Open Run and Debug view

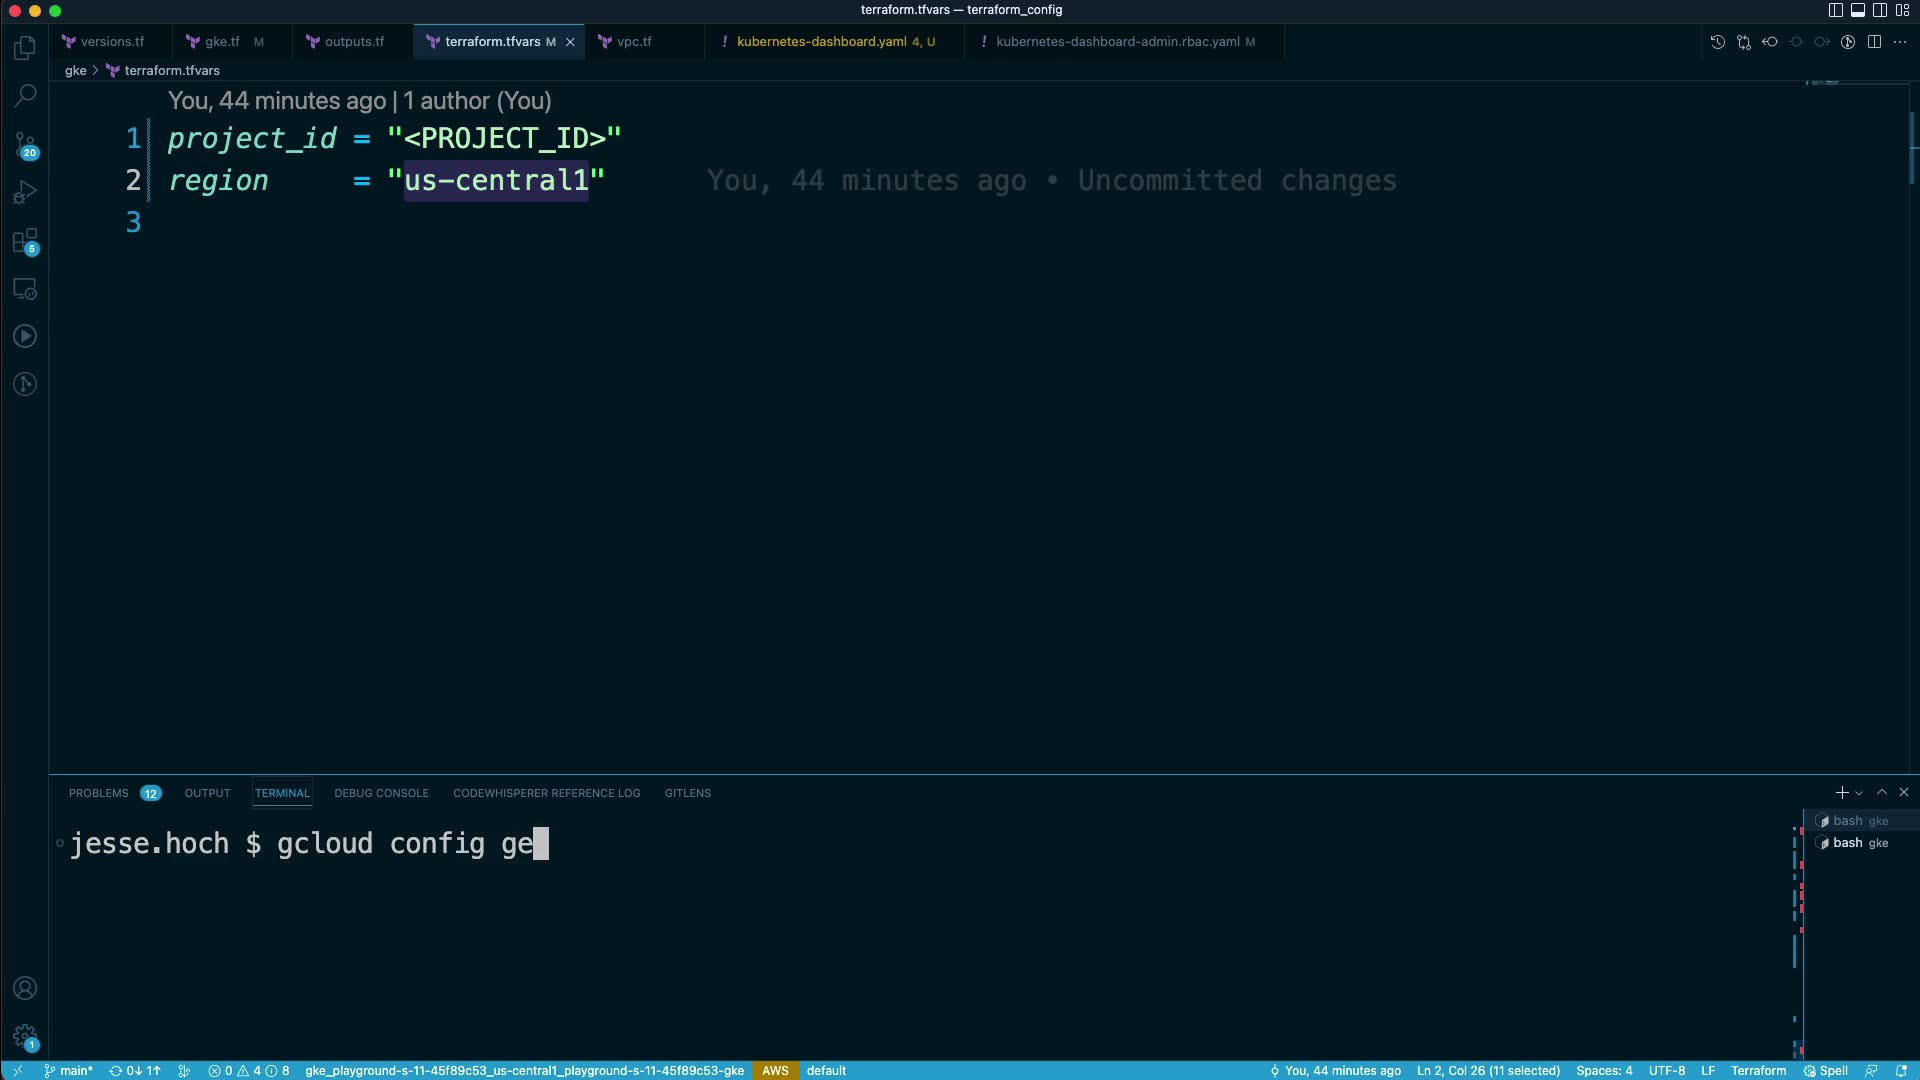click(25, 192)
